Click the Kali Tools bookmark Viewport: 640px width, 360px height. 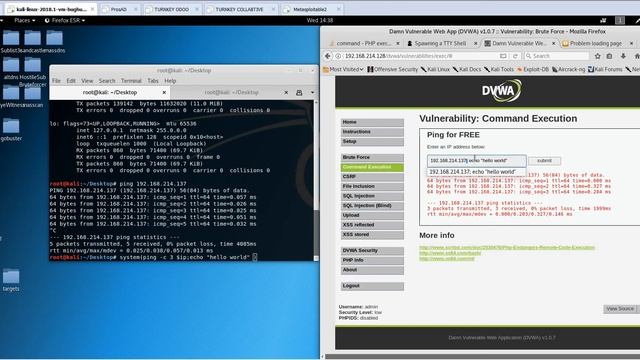point(499,69)
